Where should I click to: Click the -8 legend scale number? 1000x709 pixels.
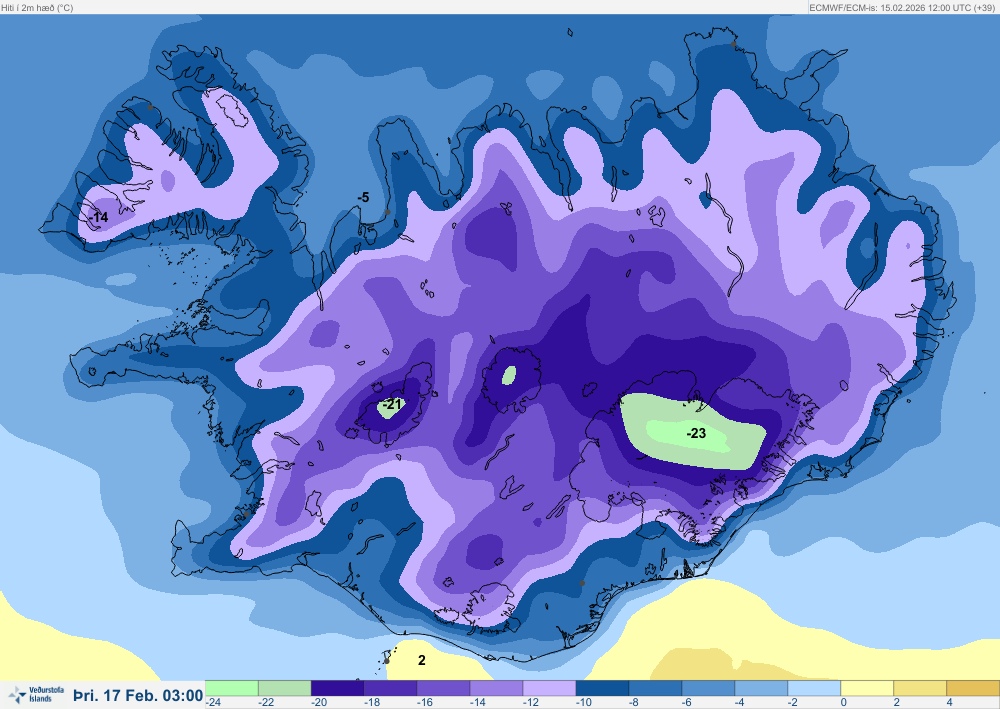pyautogui.click(x=635, y=703)
